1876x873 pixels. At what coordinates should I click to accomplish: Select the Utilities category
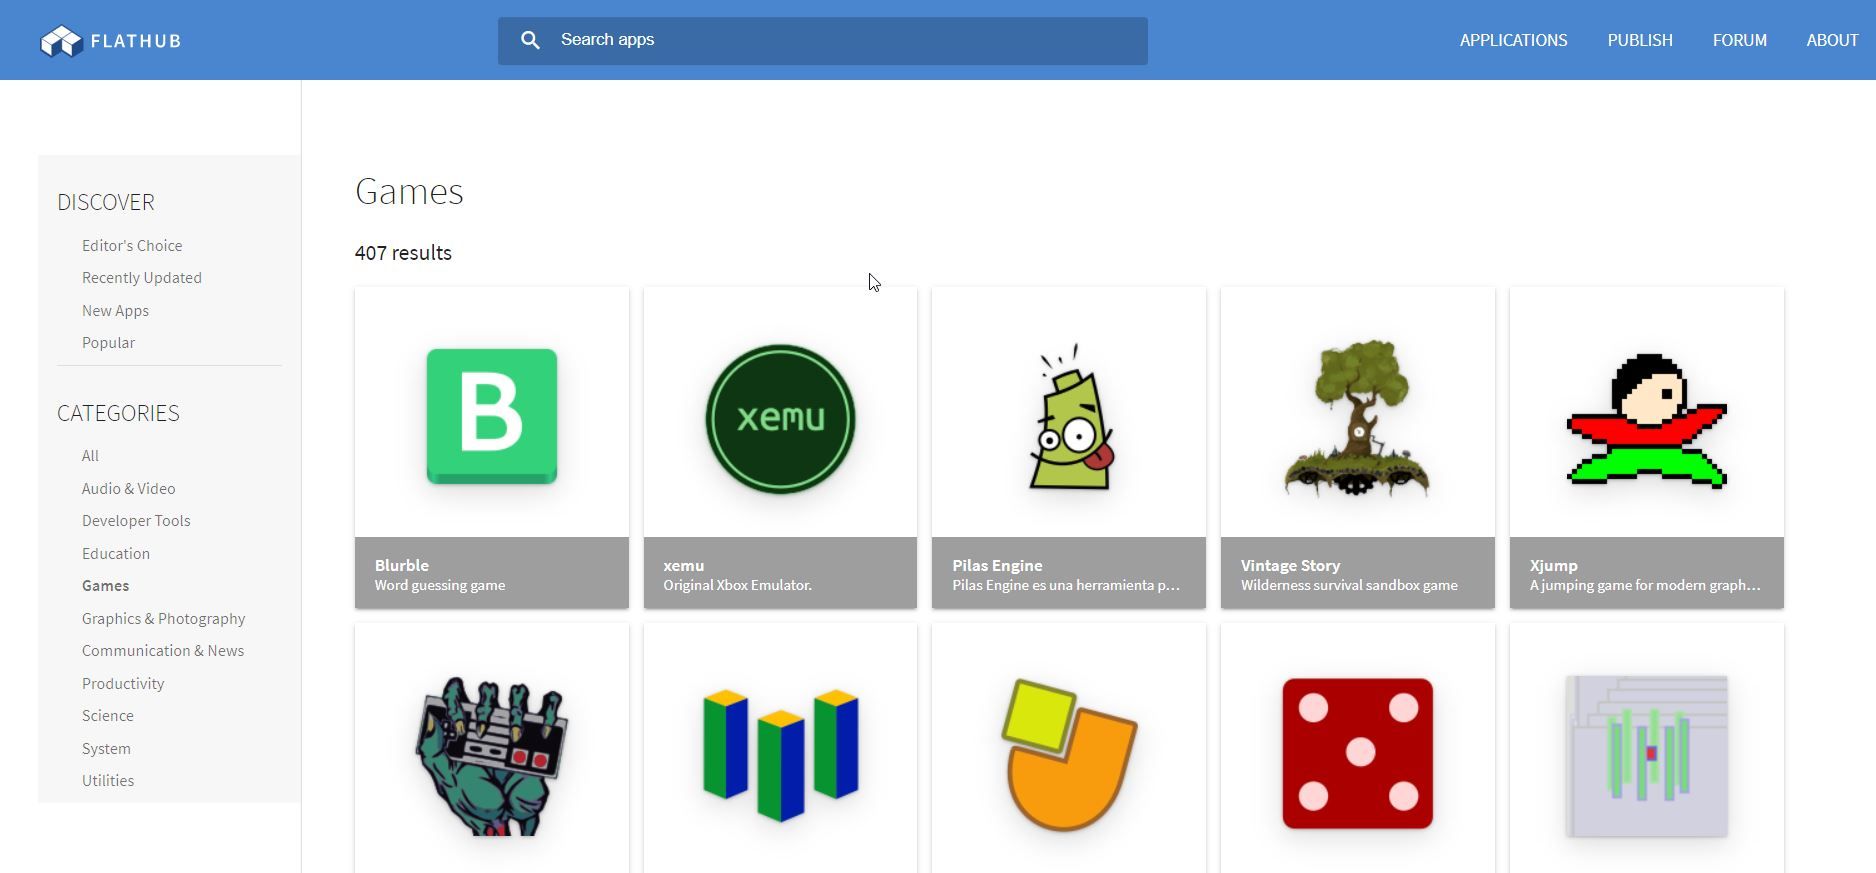coord(108,781)
